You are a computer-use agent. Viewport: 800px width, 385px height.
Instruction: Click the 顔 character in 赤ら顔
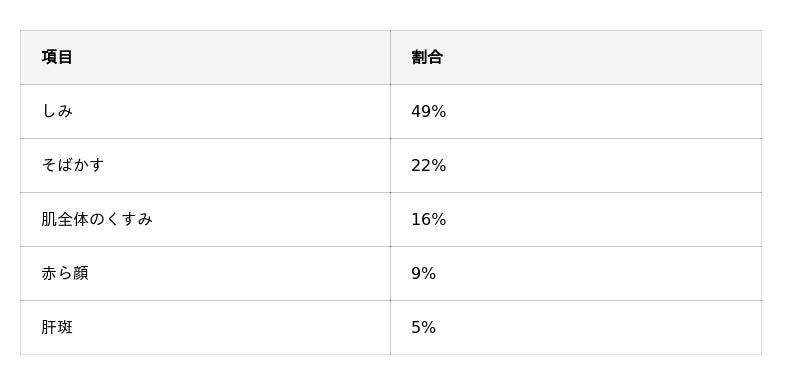point(81,273)
